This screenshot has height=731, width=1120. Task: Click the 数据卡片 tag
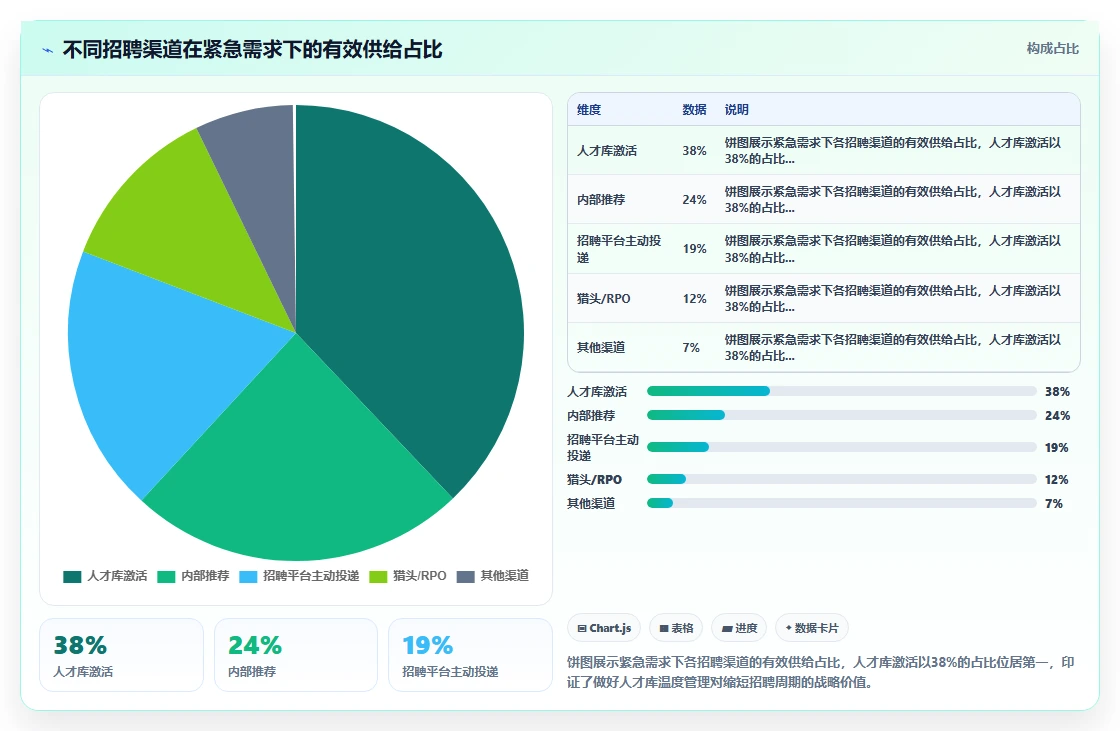pyautogui.click(x=811, y=628)
